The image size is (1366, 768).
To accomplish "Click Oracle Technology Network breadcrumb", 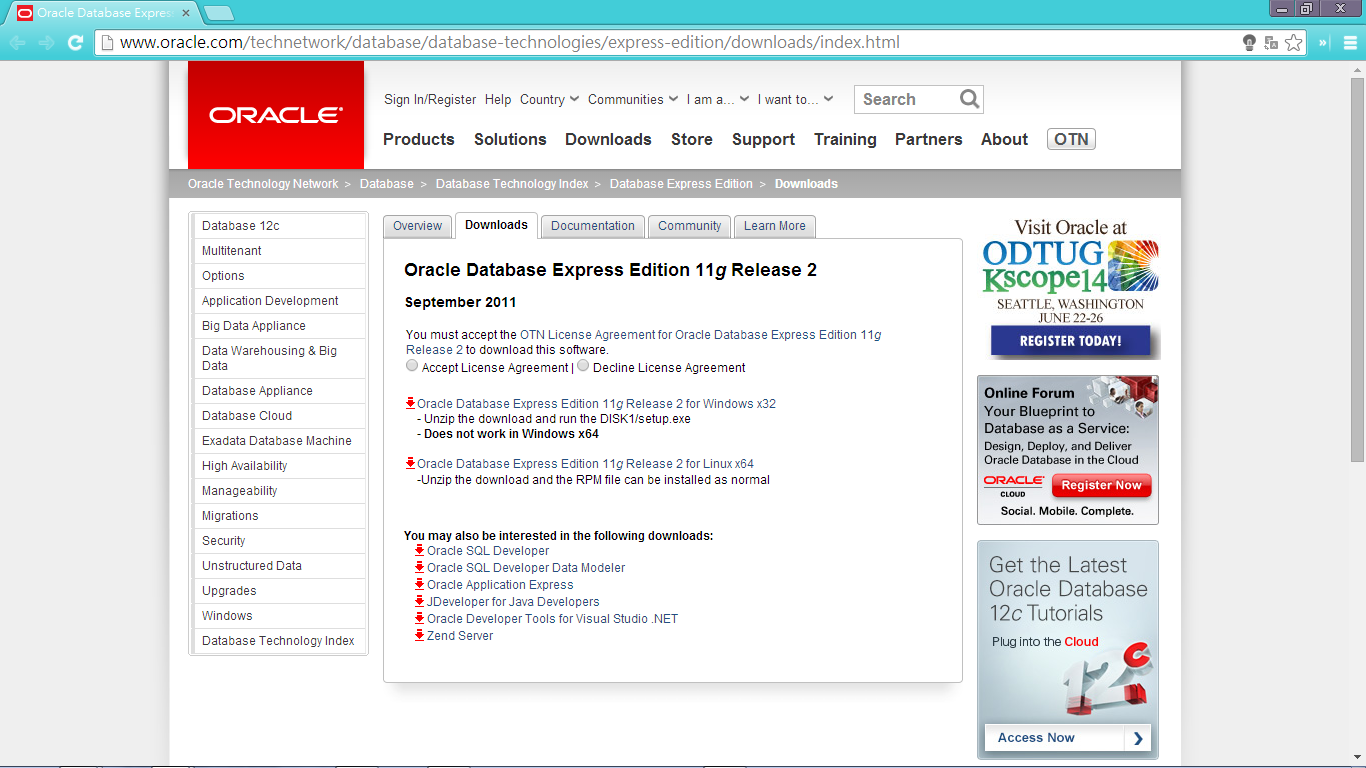I will pyautogui.click(x=263, y=184).
